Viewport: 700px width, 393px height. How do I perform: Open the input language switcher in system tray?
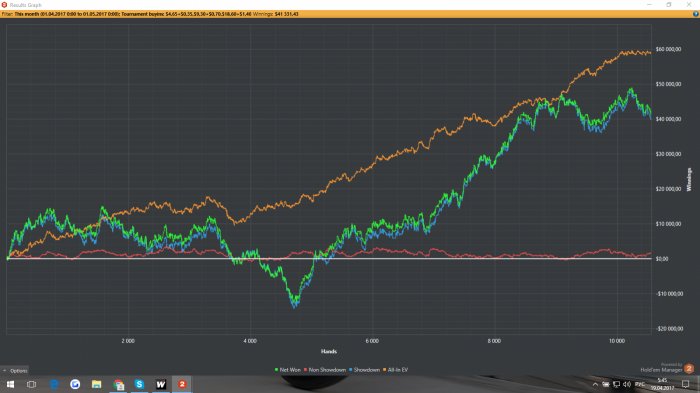click(640, 384)
